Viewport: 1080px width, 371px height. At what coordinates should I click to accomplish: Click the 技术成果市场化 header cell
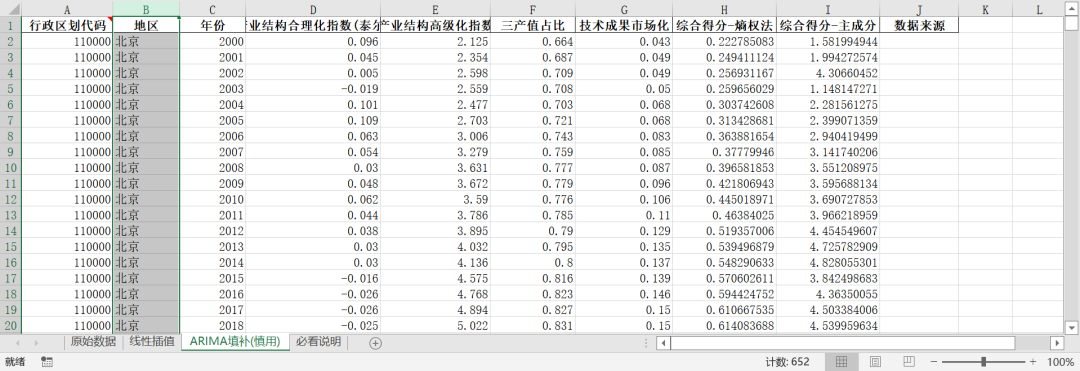pos(624,25)
